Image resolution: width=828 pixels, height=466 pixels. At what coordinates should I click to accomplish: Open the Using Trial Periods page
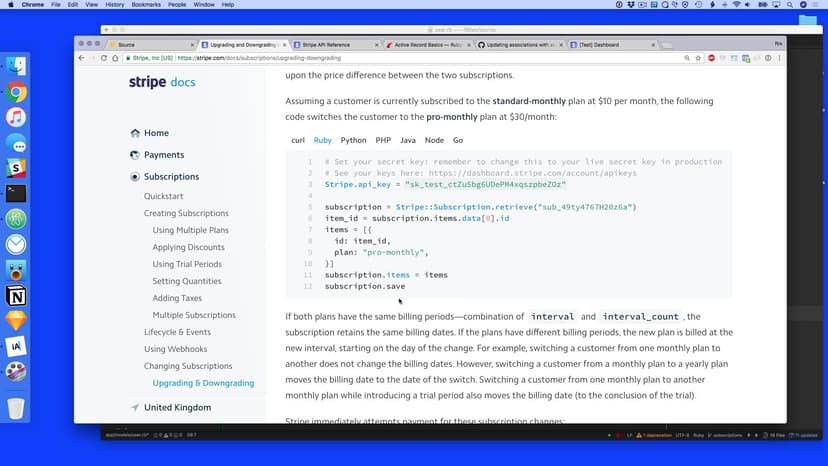pyautogui.click(x=187, y=264)
